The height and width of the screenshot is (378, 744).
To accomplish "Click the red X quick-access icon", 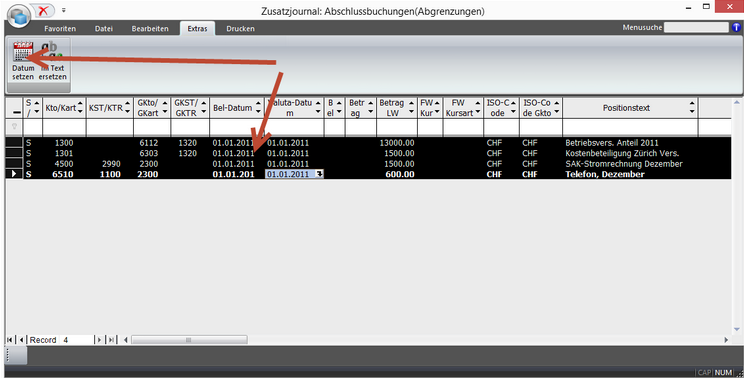I will (x=43, y=10).
